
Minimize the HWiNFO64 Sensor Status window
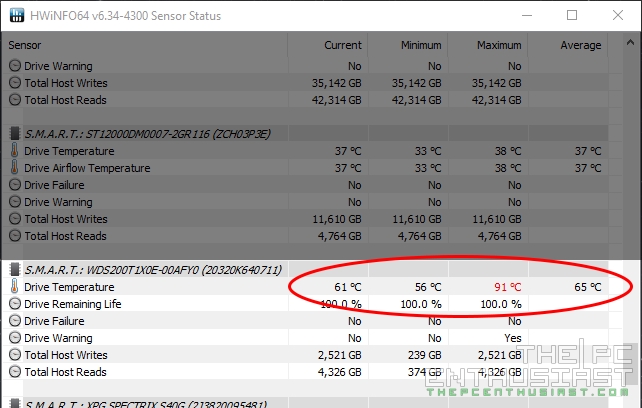527,16
